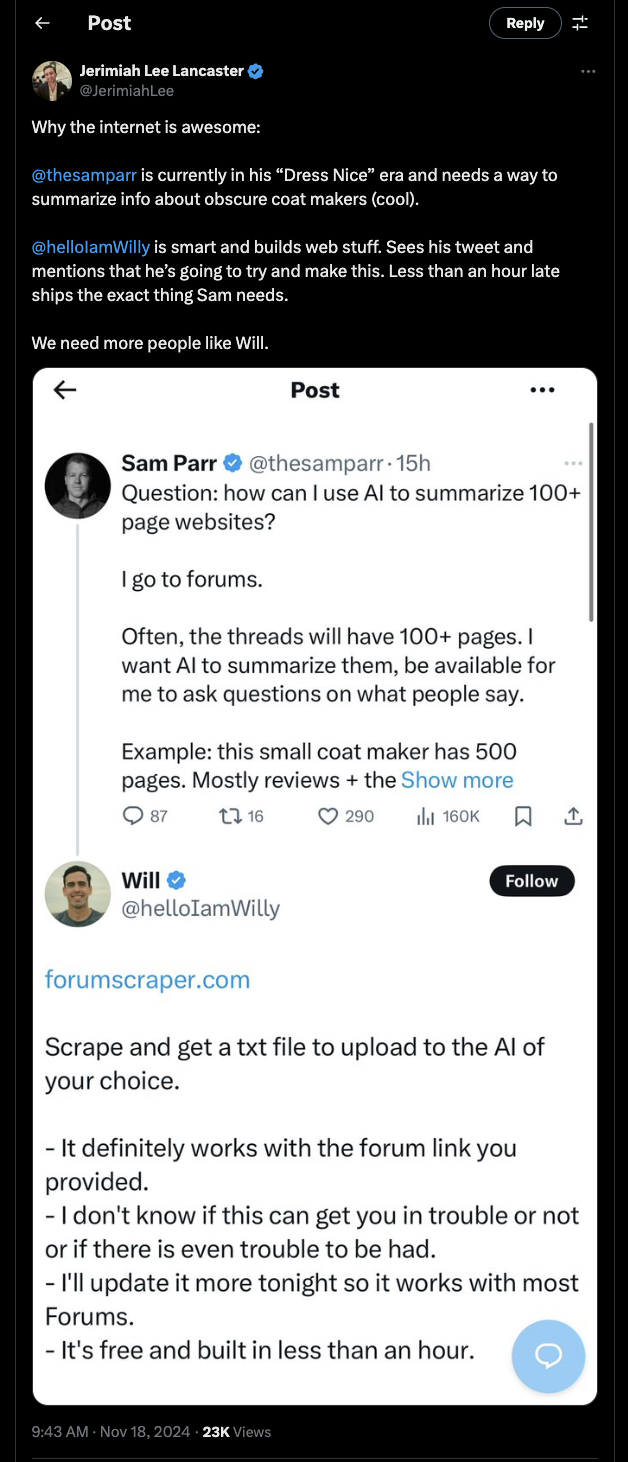Click the reply icon on Sam Parr's tweet
628x1462 pixels.
[x=132, y=816]
